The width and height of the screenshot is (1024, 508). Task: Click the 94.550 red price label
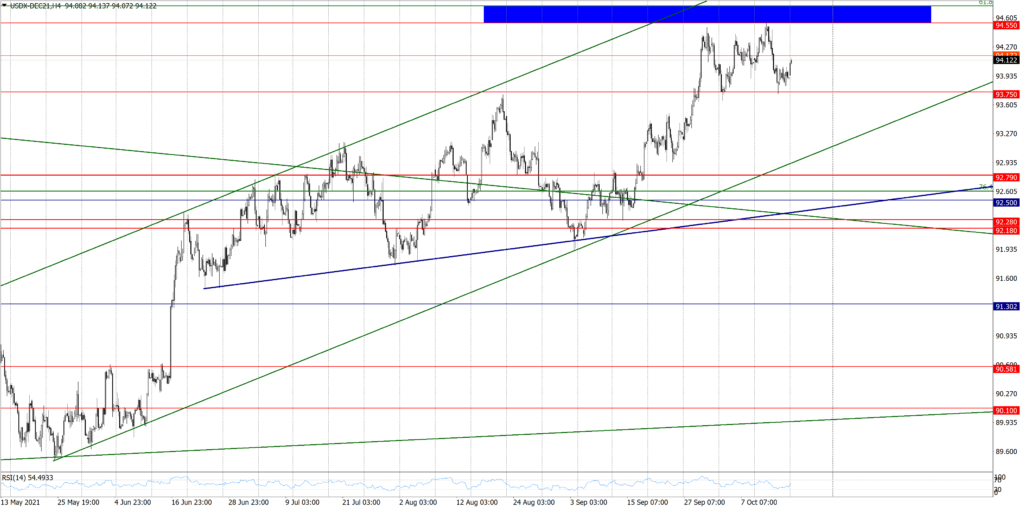pyautogui.click(x=1006, y=24)
